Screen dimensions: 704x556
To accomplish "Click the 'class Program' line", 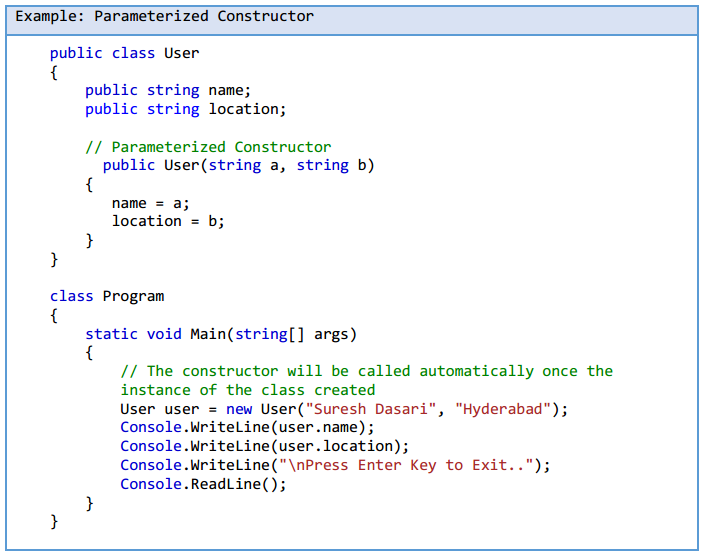I will coord(107,297).
